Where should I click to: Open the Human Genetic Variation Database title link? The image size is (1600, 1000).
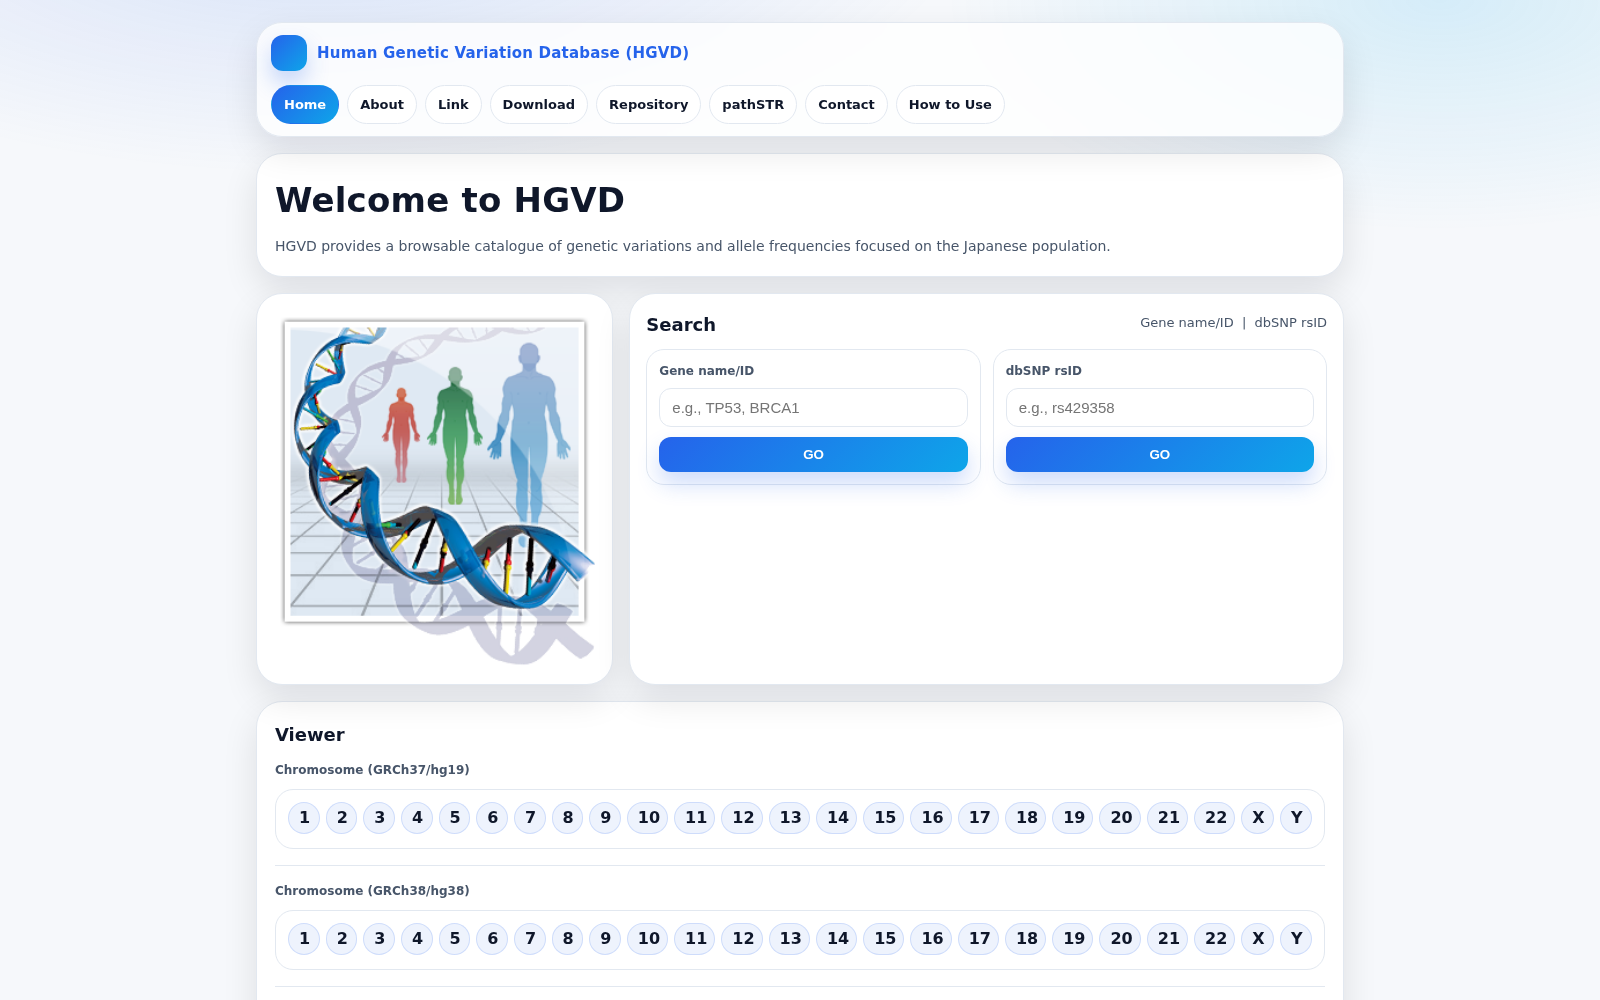[x=503, y=53]
